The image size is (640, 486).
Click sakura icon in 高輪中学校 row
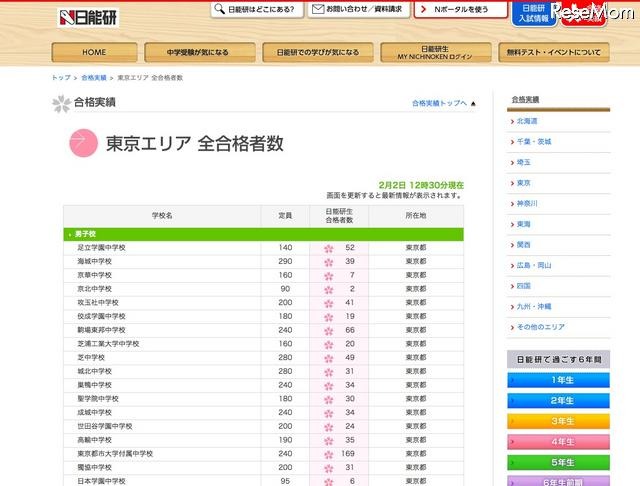(x=329, y=441)
